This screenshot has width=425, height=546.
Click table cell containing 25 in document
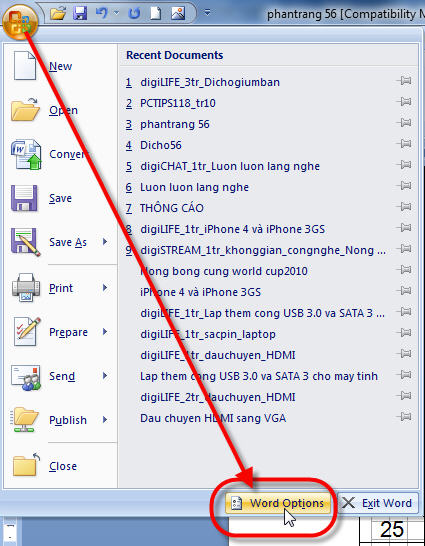[392, 529]
